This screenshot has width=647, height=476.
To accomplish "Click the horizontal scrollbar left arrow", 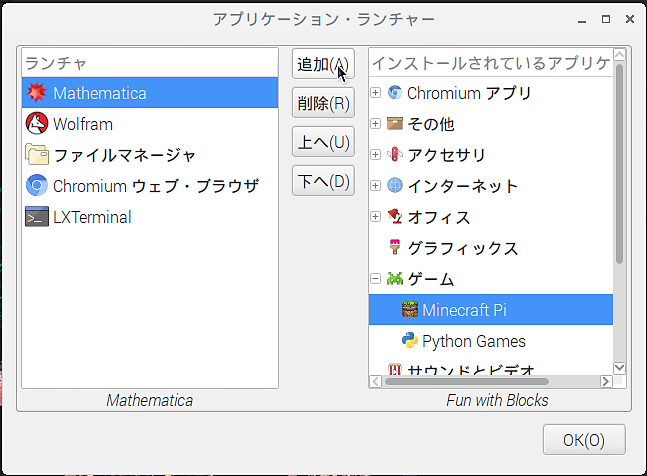I will (x=375, y=381).
